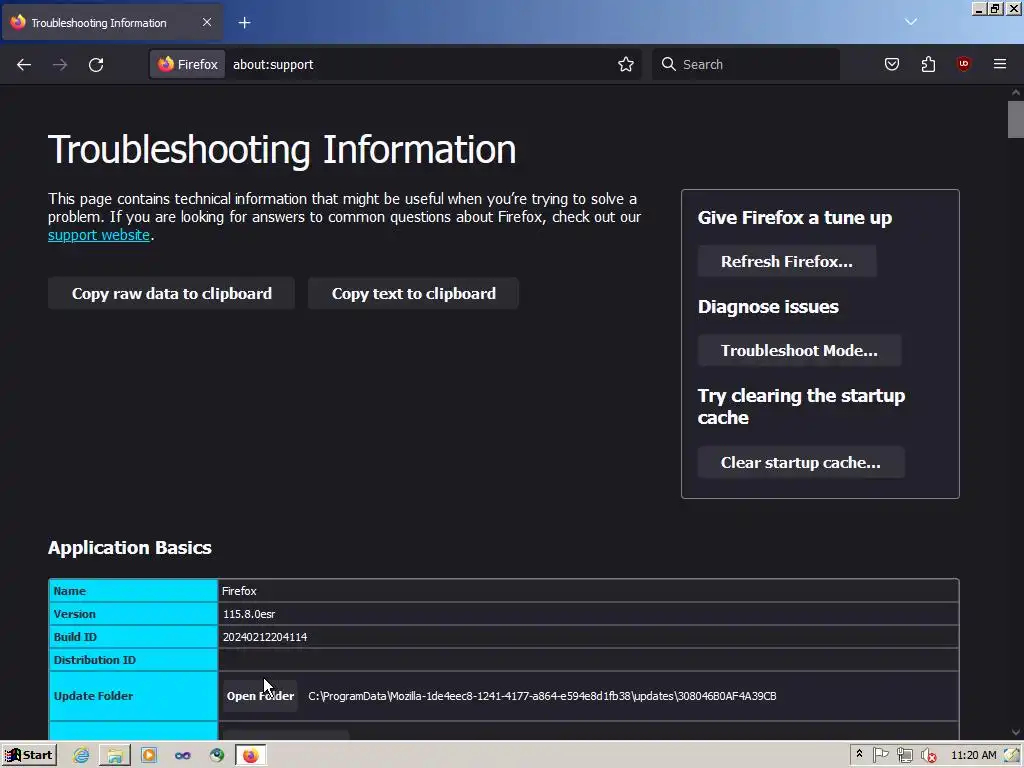Click the infinity-shaped taskbar icon
1024x768 pixels.
click(183, 755)
